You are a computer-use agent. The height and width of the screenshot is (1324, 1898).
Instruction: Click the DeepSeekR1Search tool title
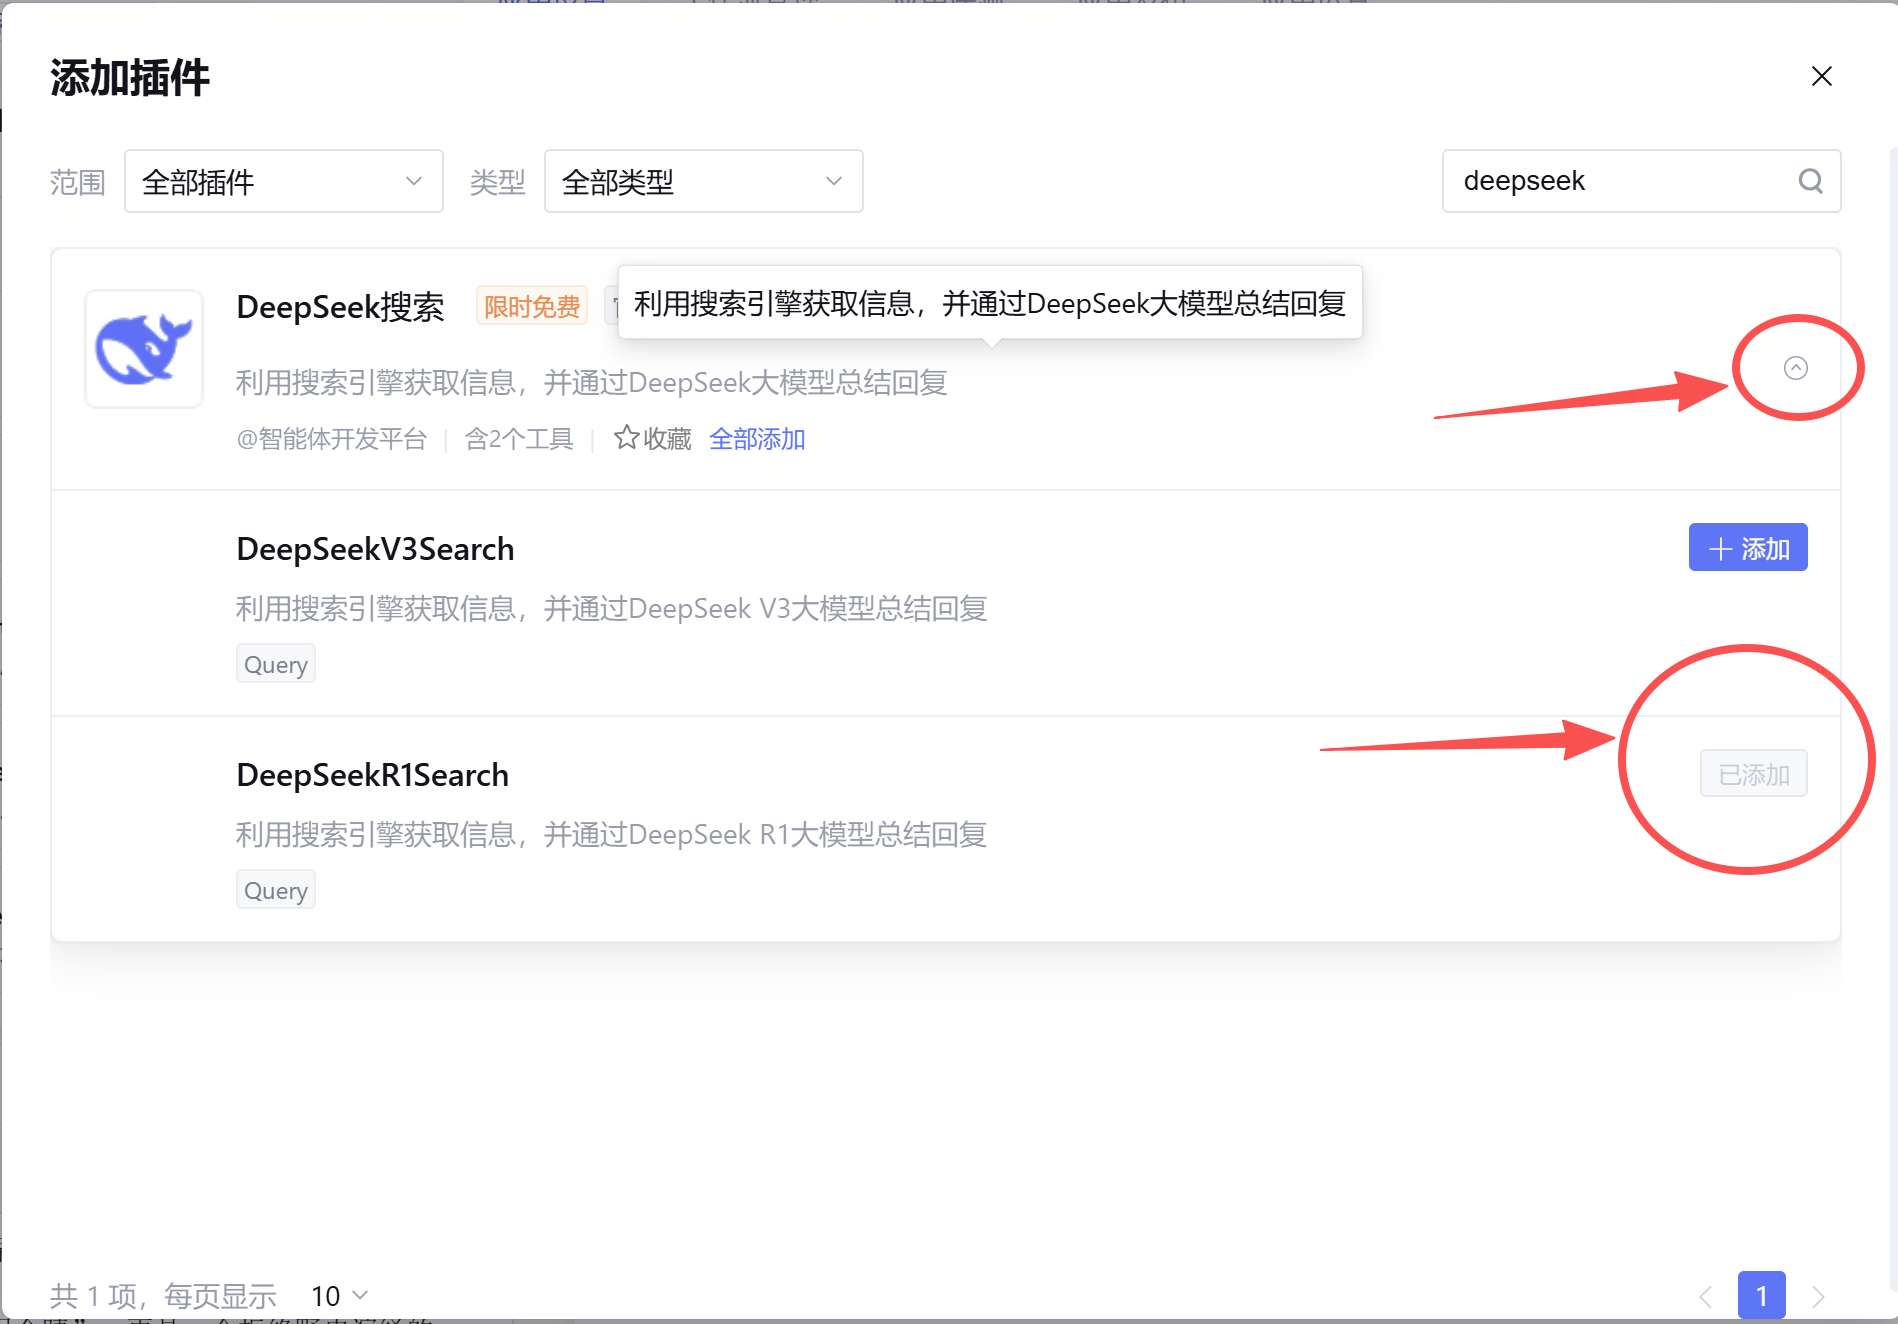(372, 775)
